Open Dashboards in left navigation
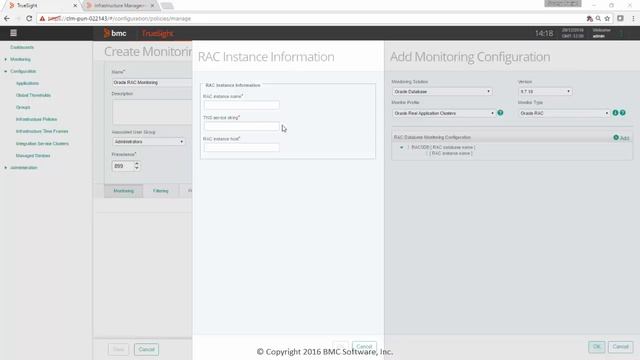Viewport: 640px width, 360px height. coord(22,47)
